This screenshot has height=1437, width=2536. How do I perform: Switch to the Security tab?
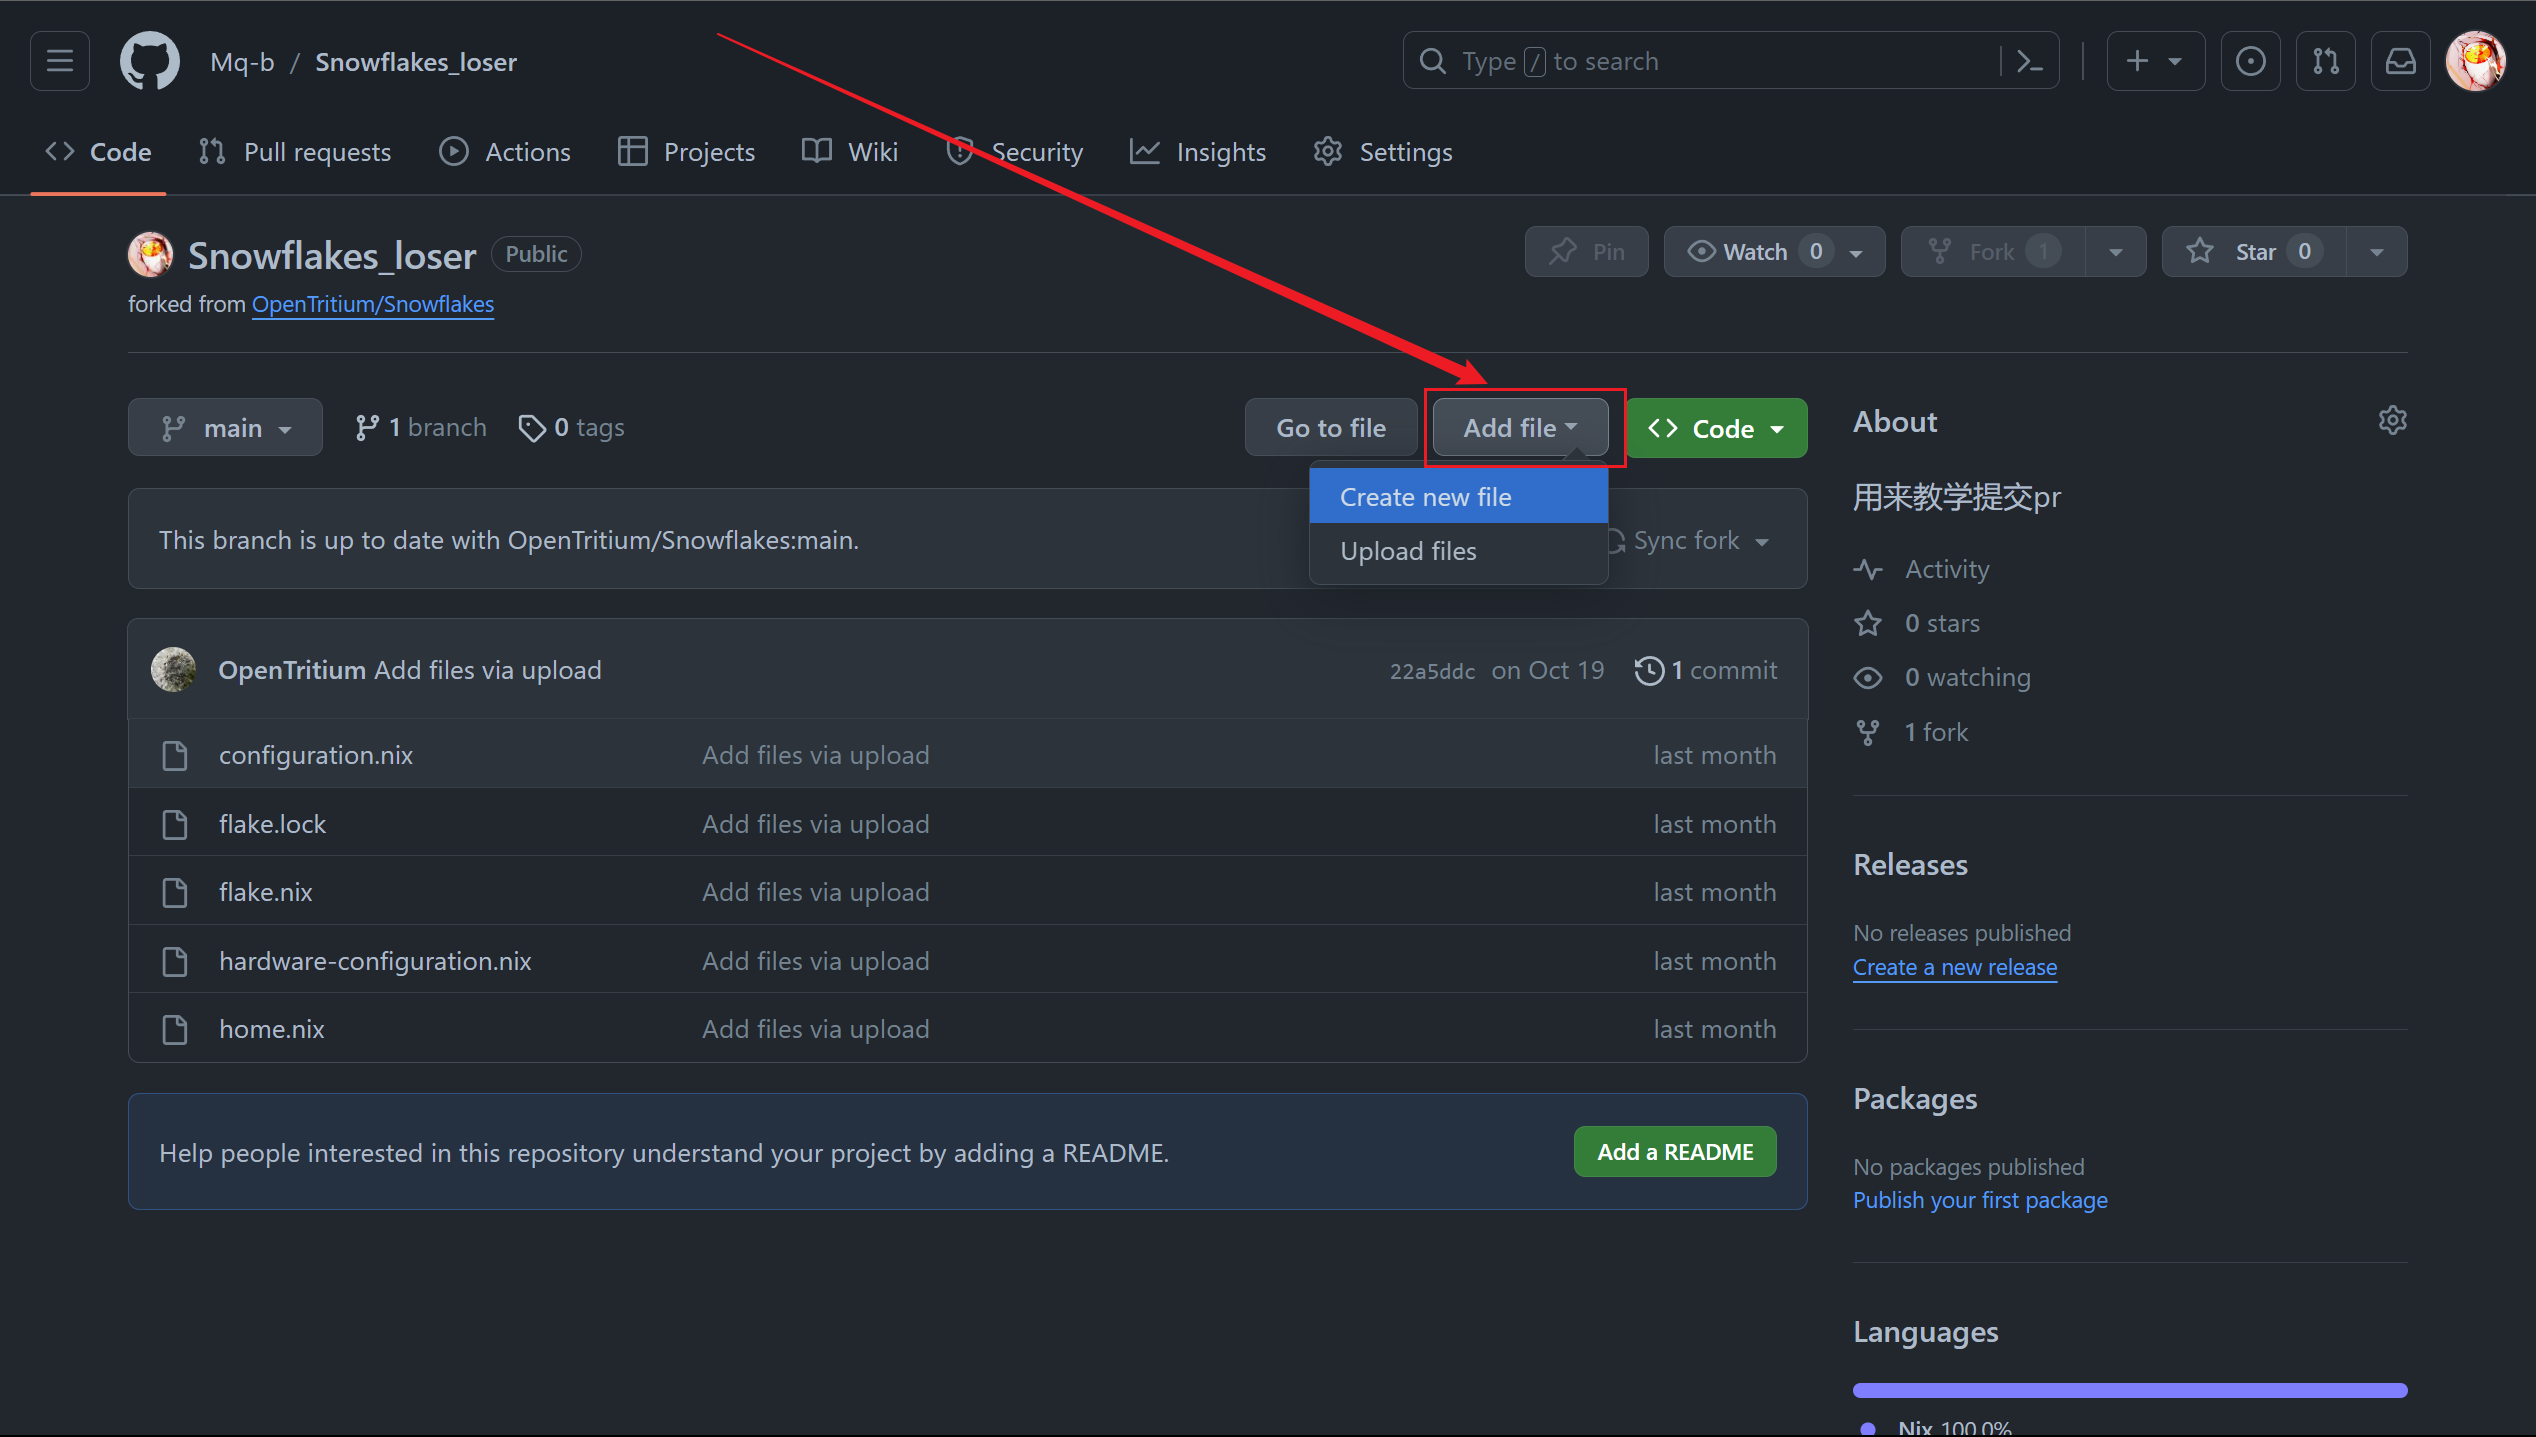tap(1015, 152)
